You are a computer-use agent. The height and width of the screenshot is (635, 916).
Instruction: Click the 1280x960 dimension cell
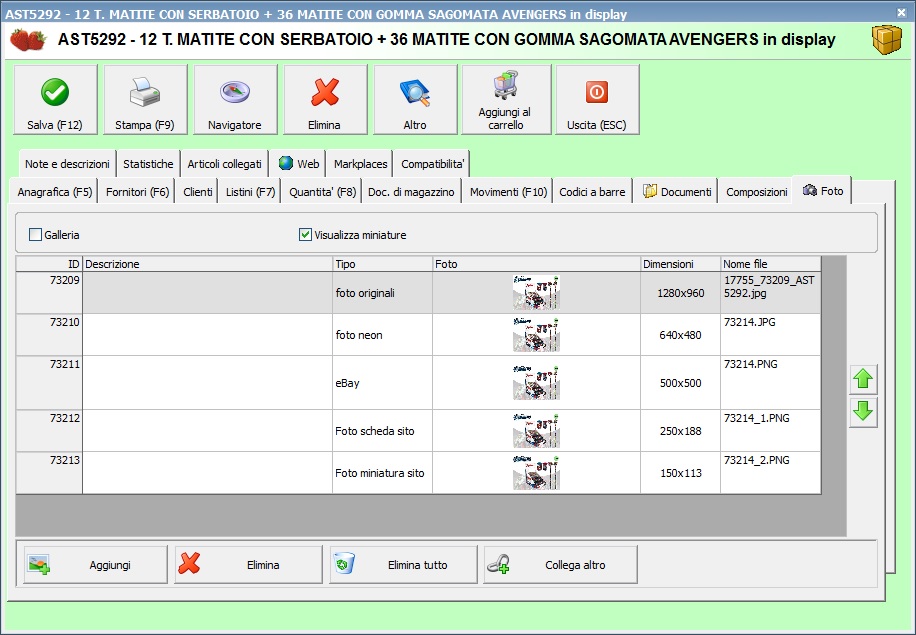(x=681, y=293)
